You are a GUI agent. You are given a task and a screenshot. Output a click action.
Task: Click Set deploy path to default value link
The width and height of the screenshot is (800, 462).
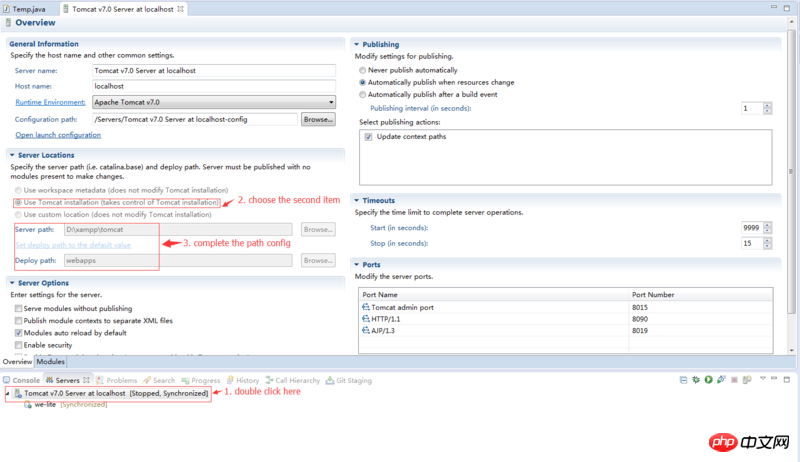pos(73,245)
